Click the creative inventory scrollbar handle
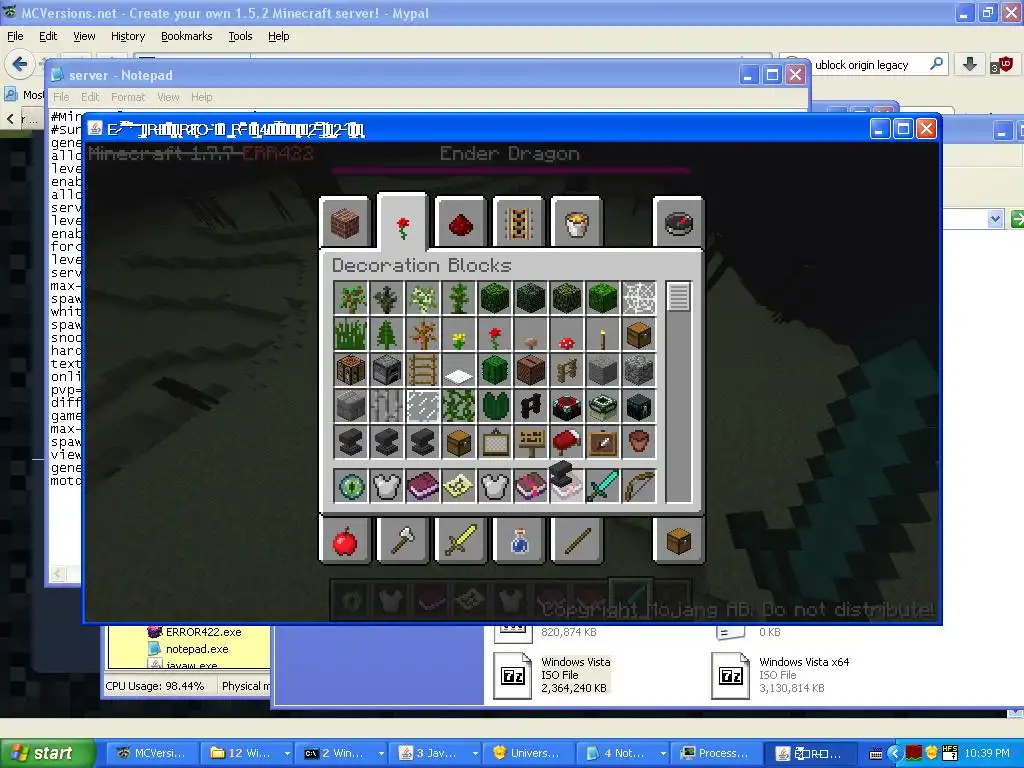This screenshot has height=768, width=1024. [x=679, y=297]
